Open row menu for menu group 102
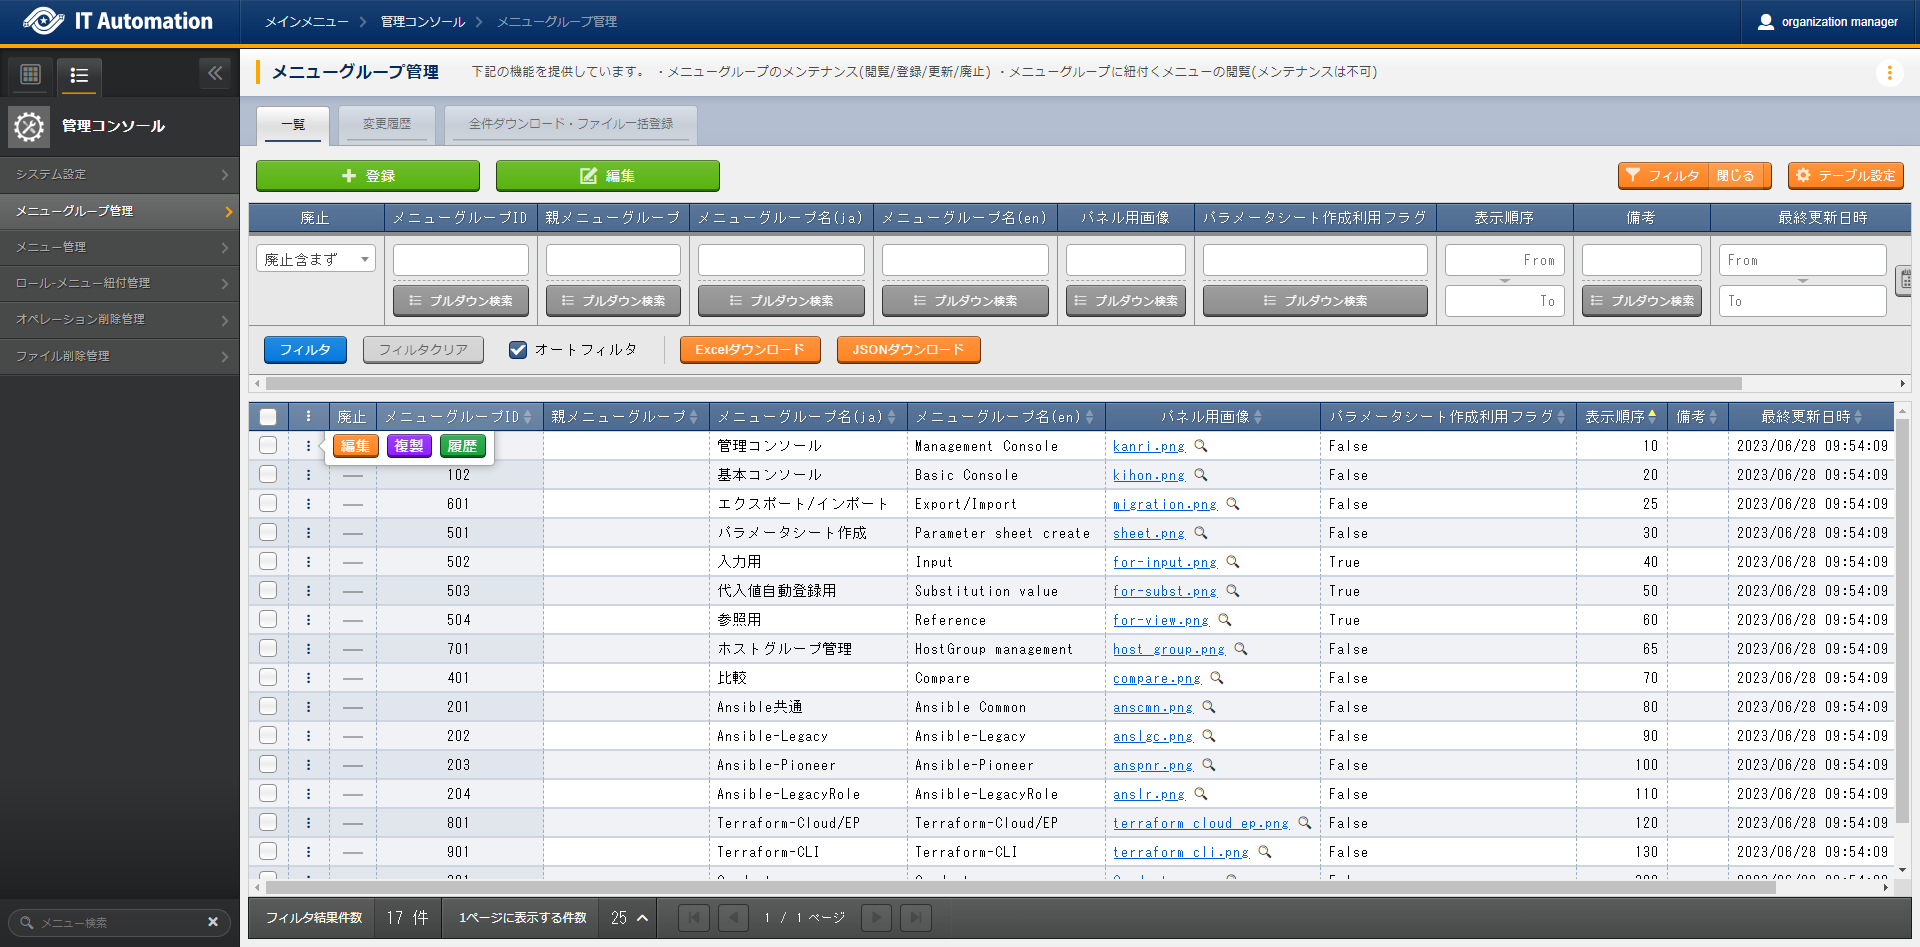Screen dimensions: 1920x947 pyautogui.click(x=308, y=475)
